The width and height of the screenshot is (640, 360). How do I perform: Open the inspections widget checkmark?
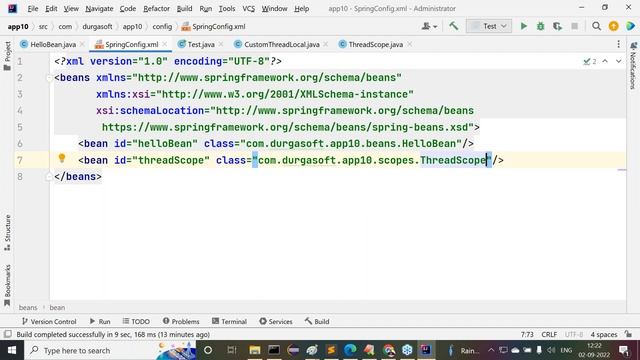point(590,61)
